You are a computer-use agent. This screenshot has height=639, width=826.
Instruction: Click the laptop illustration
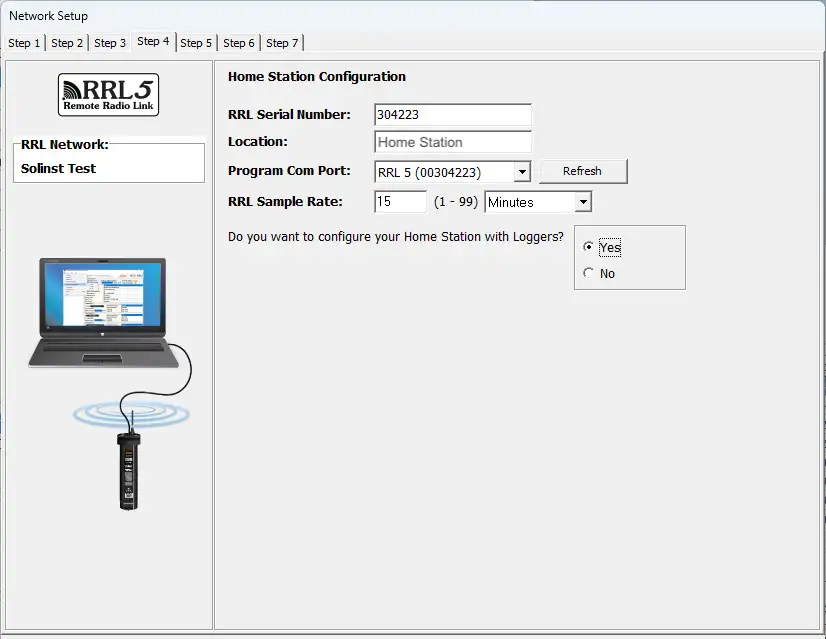(103, 312)
